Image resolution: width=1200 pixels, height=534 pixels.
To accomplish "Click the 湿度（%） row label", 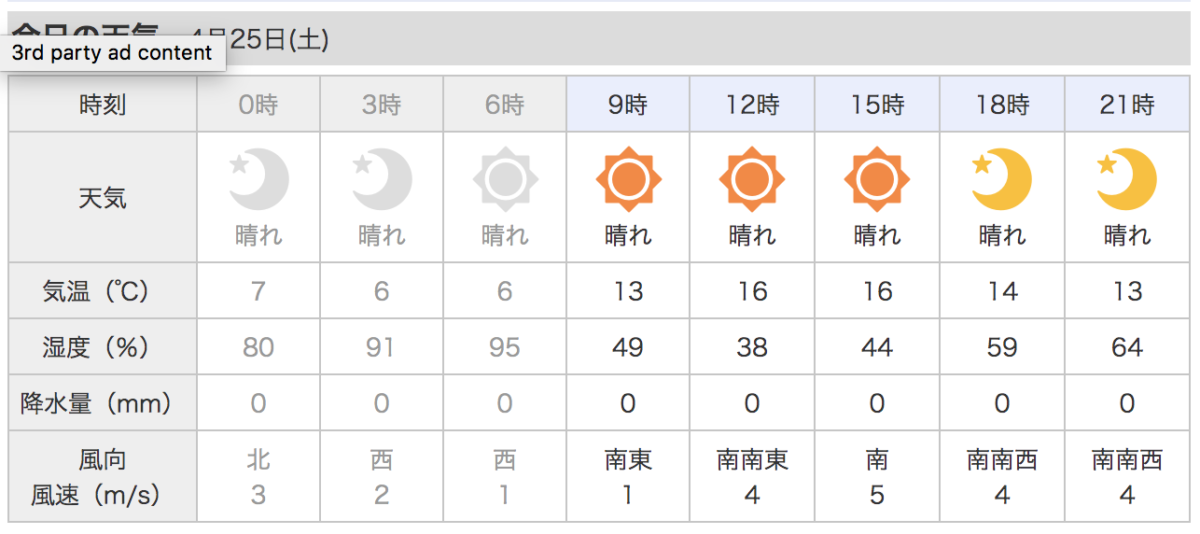I will tap(103, 347).
